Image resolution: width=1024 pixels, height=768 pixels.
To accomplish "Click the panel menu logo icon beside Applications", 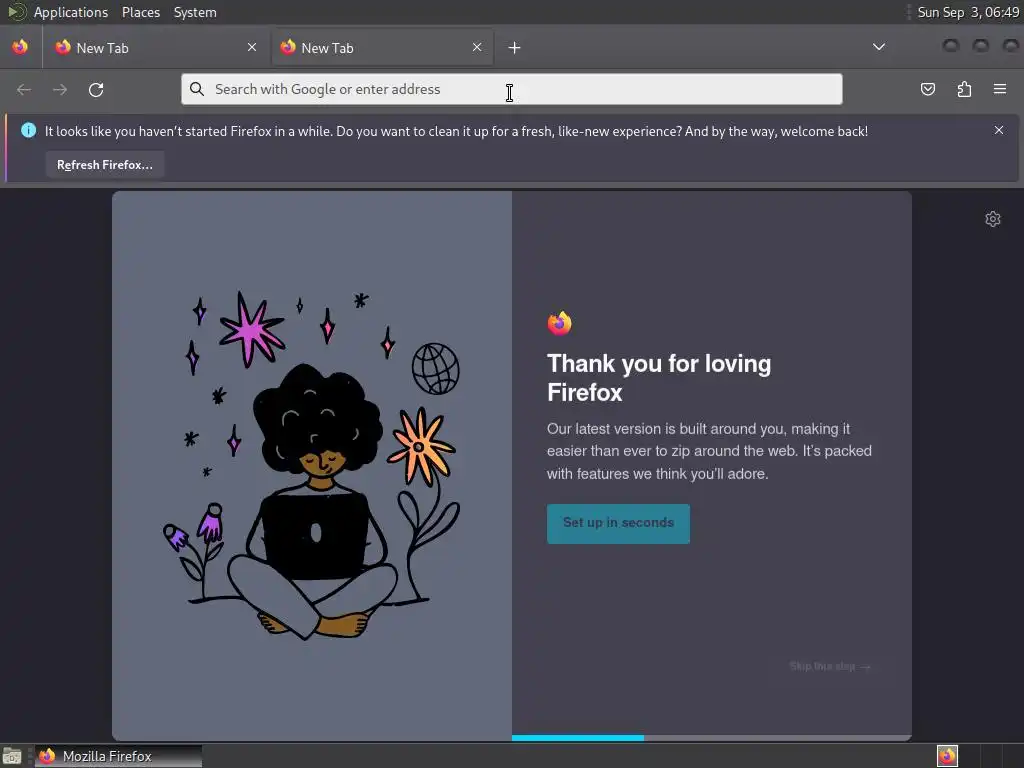I will click(16, 12).
